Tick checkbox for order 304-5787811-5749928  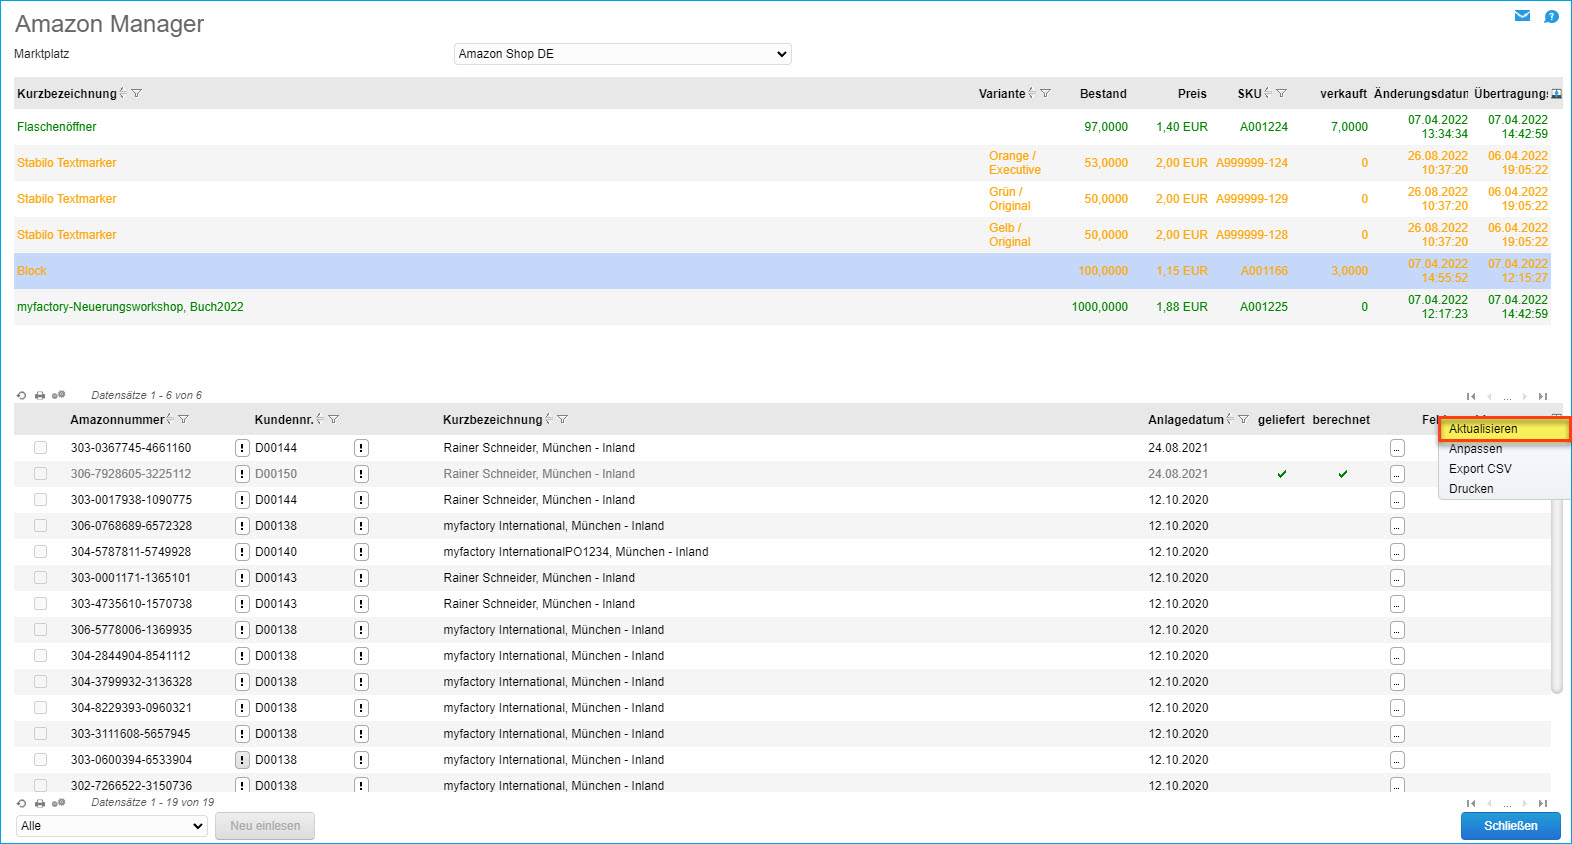tap(40, 552)
